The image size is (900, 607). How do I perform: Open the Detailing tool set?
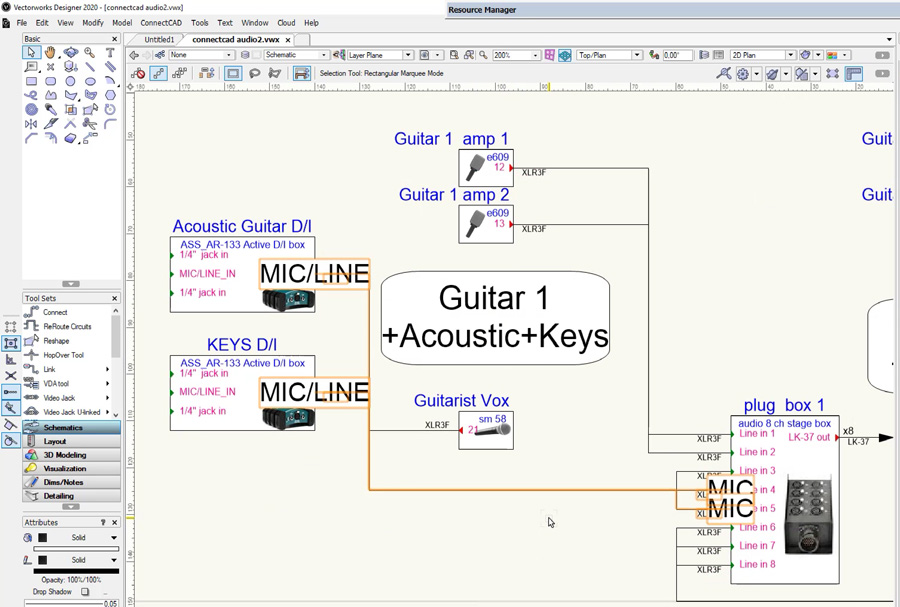pyautogui.click(x=71, y=496)
